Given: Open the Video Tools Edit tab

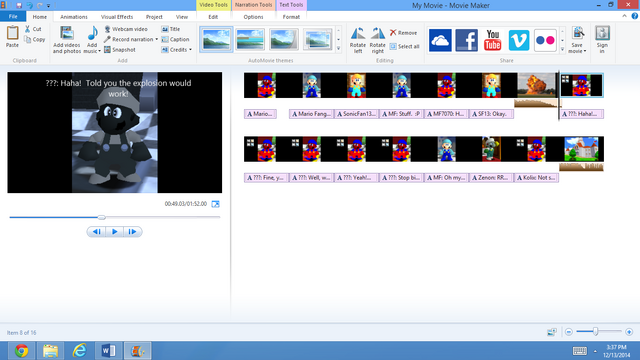Looking at the screenshot, I should pyautogui.click(x=213, y=17).
